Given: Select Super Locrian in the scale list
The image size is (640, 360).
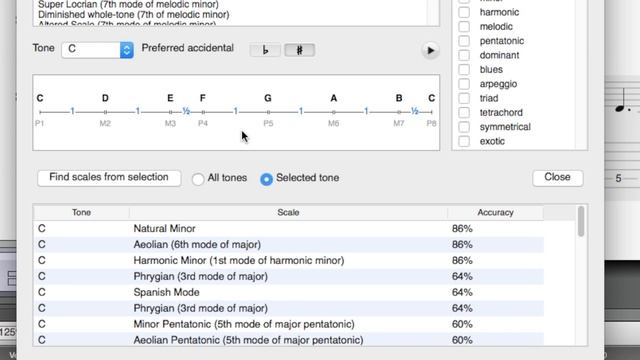Looking at the screenshot, I should (x=128, y=4).
